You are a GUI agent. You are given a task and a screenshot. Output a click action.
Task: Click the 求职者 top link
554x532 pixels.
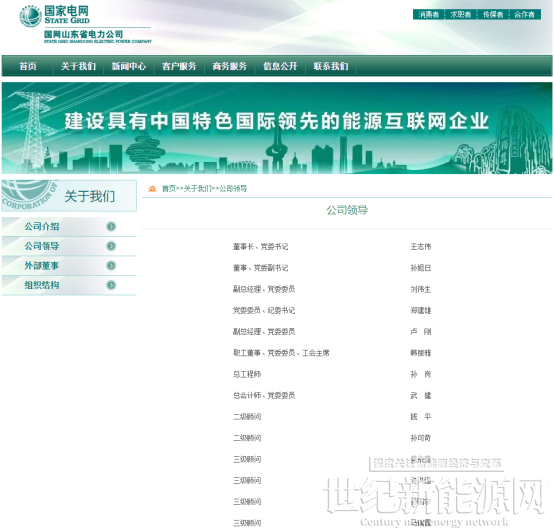[461, 14]
